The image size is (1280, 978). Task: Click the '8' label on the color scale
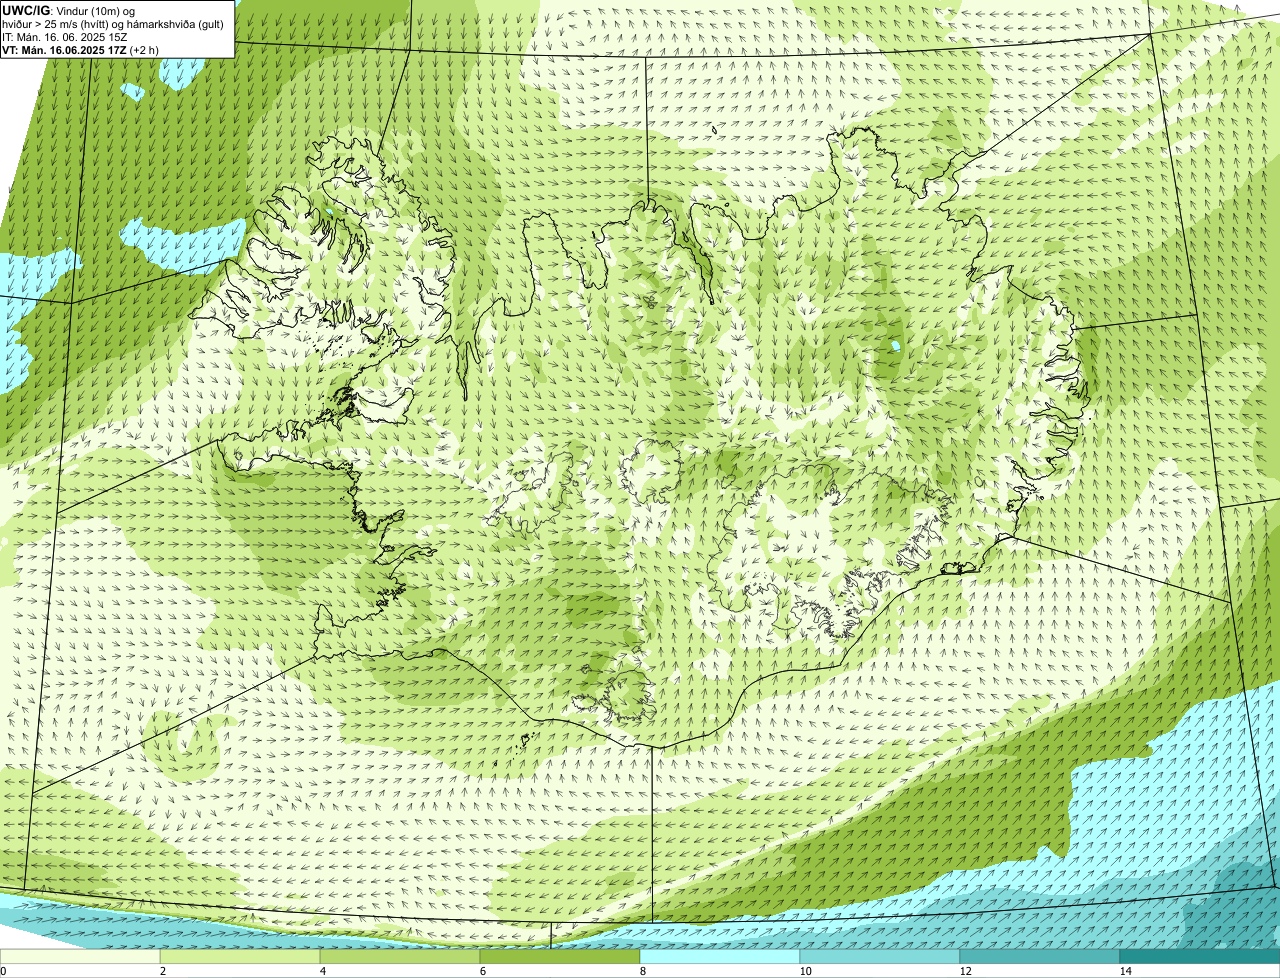tap(642, 971)
